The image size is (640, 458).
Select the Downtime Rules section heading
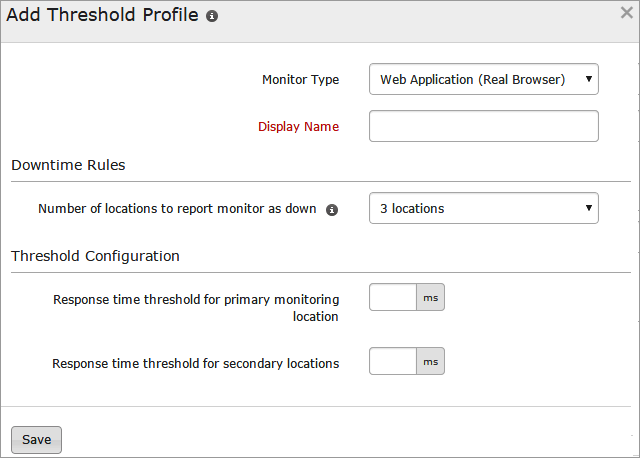coord(68,165)
